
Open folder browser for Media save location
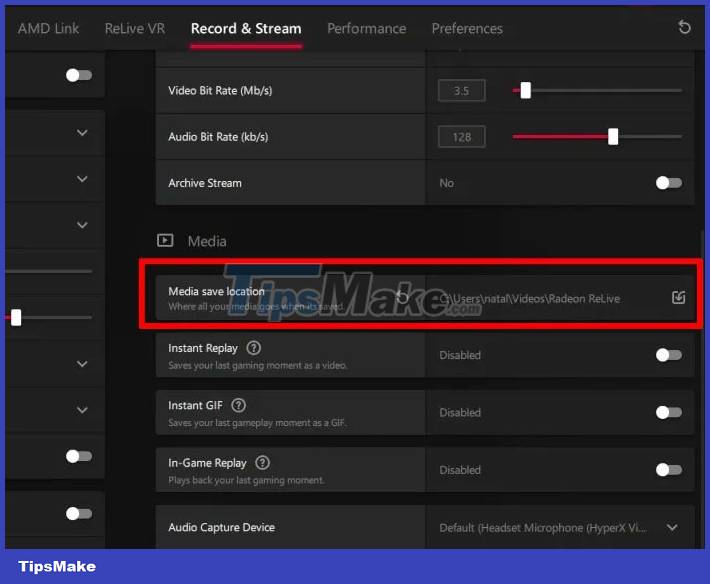pyautogui.click(x=678, y=297)
